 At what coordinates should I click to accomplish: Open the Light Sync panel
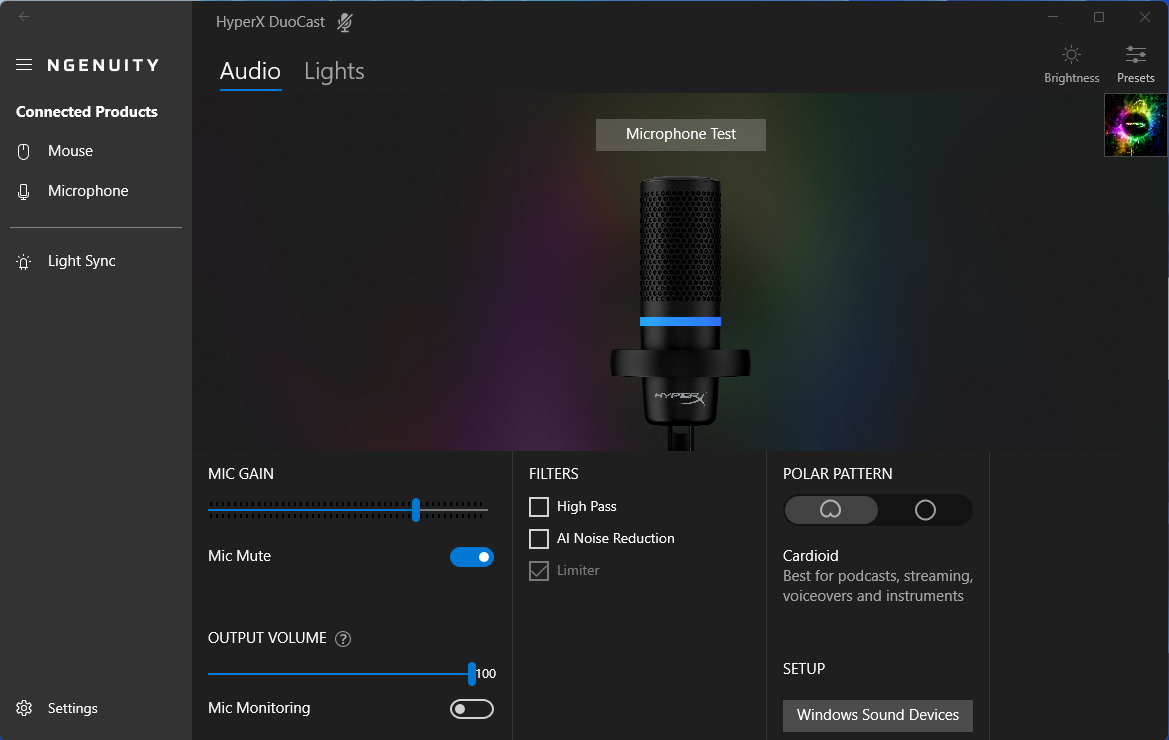tap(80, 260)
